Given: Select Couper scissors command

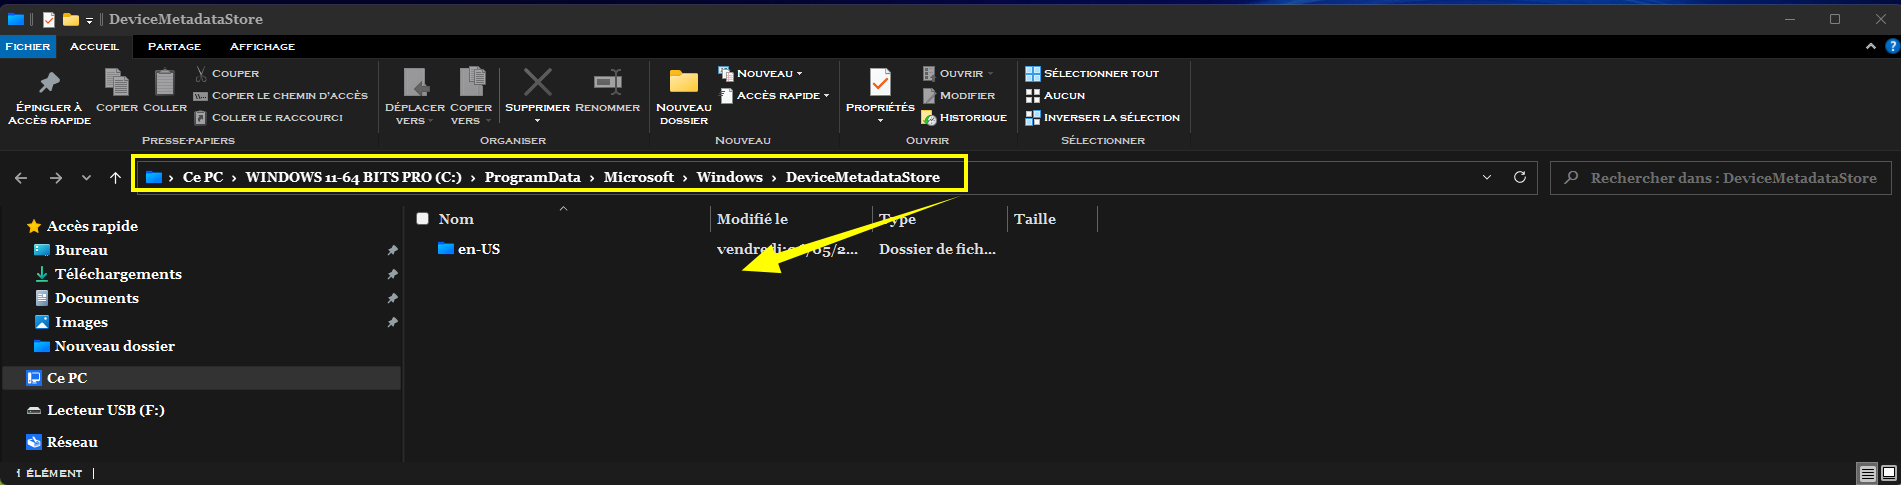Looking at the screenshot, I should coord(227,73).
